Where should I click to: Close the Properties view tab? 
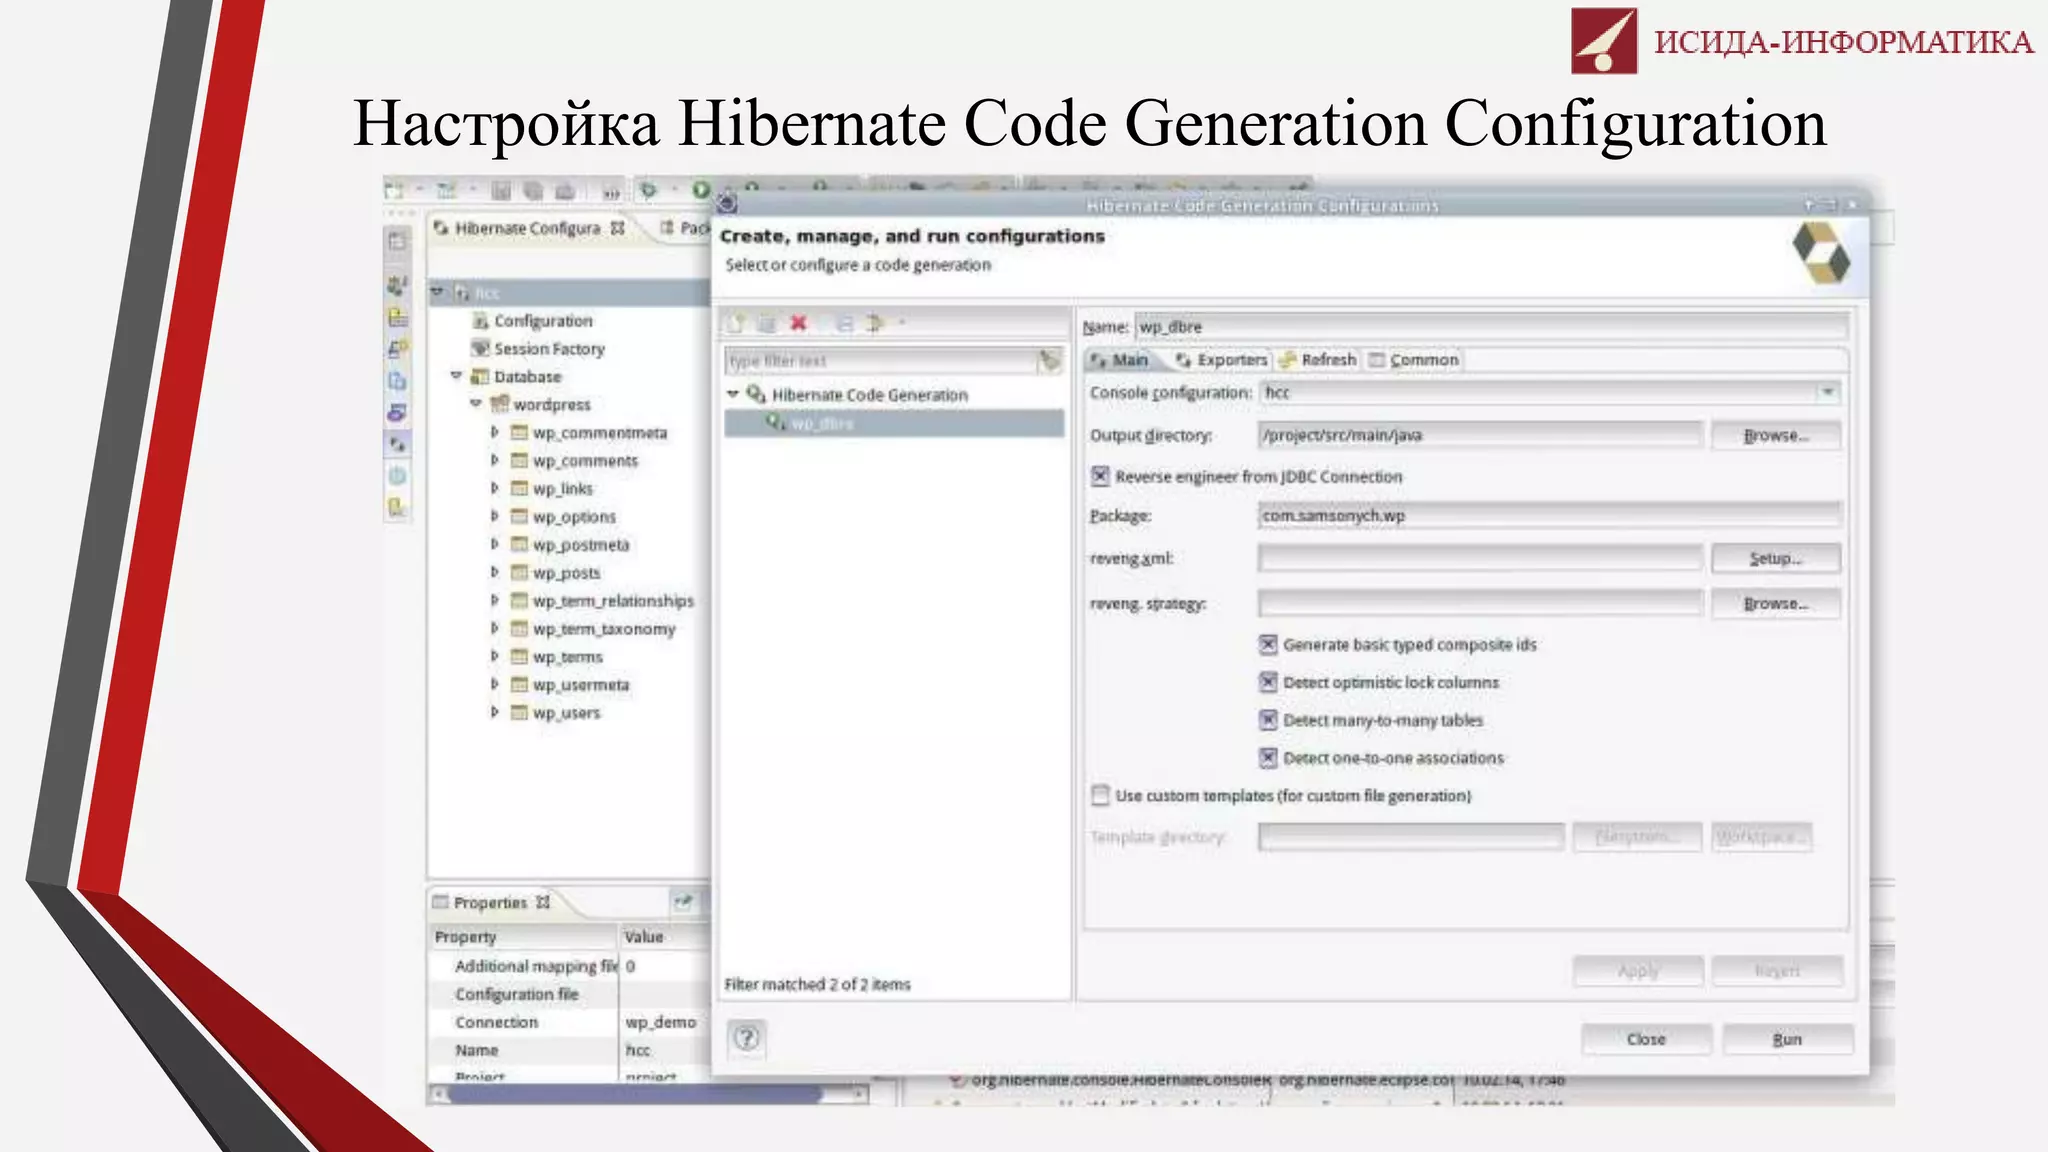click(x=543, y=902)
